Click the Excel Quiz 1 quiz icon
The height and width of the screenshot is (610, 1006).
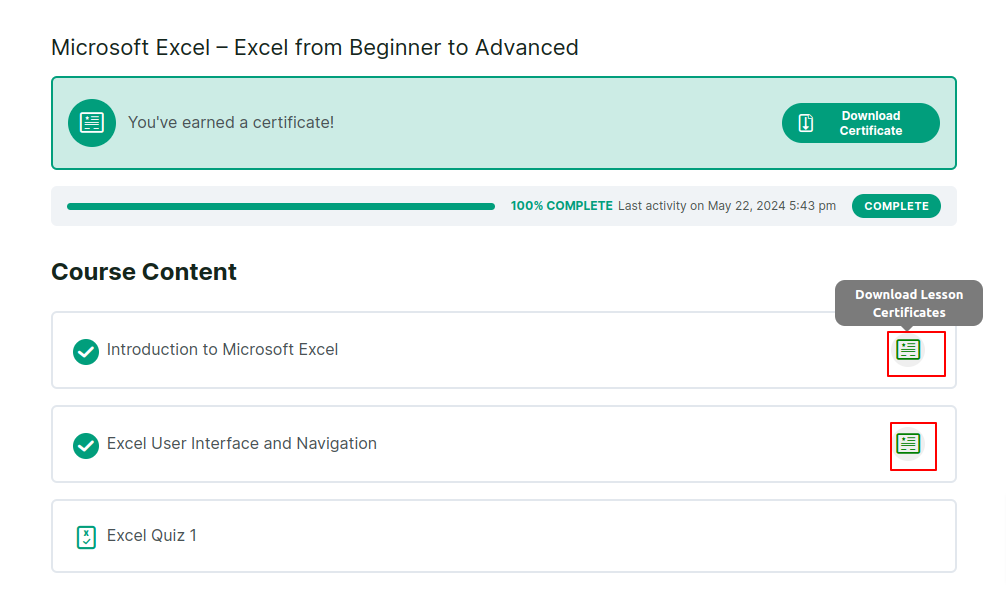(85, 537)
